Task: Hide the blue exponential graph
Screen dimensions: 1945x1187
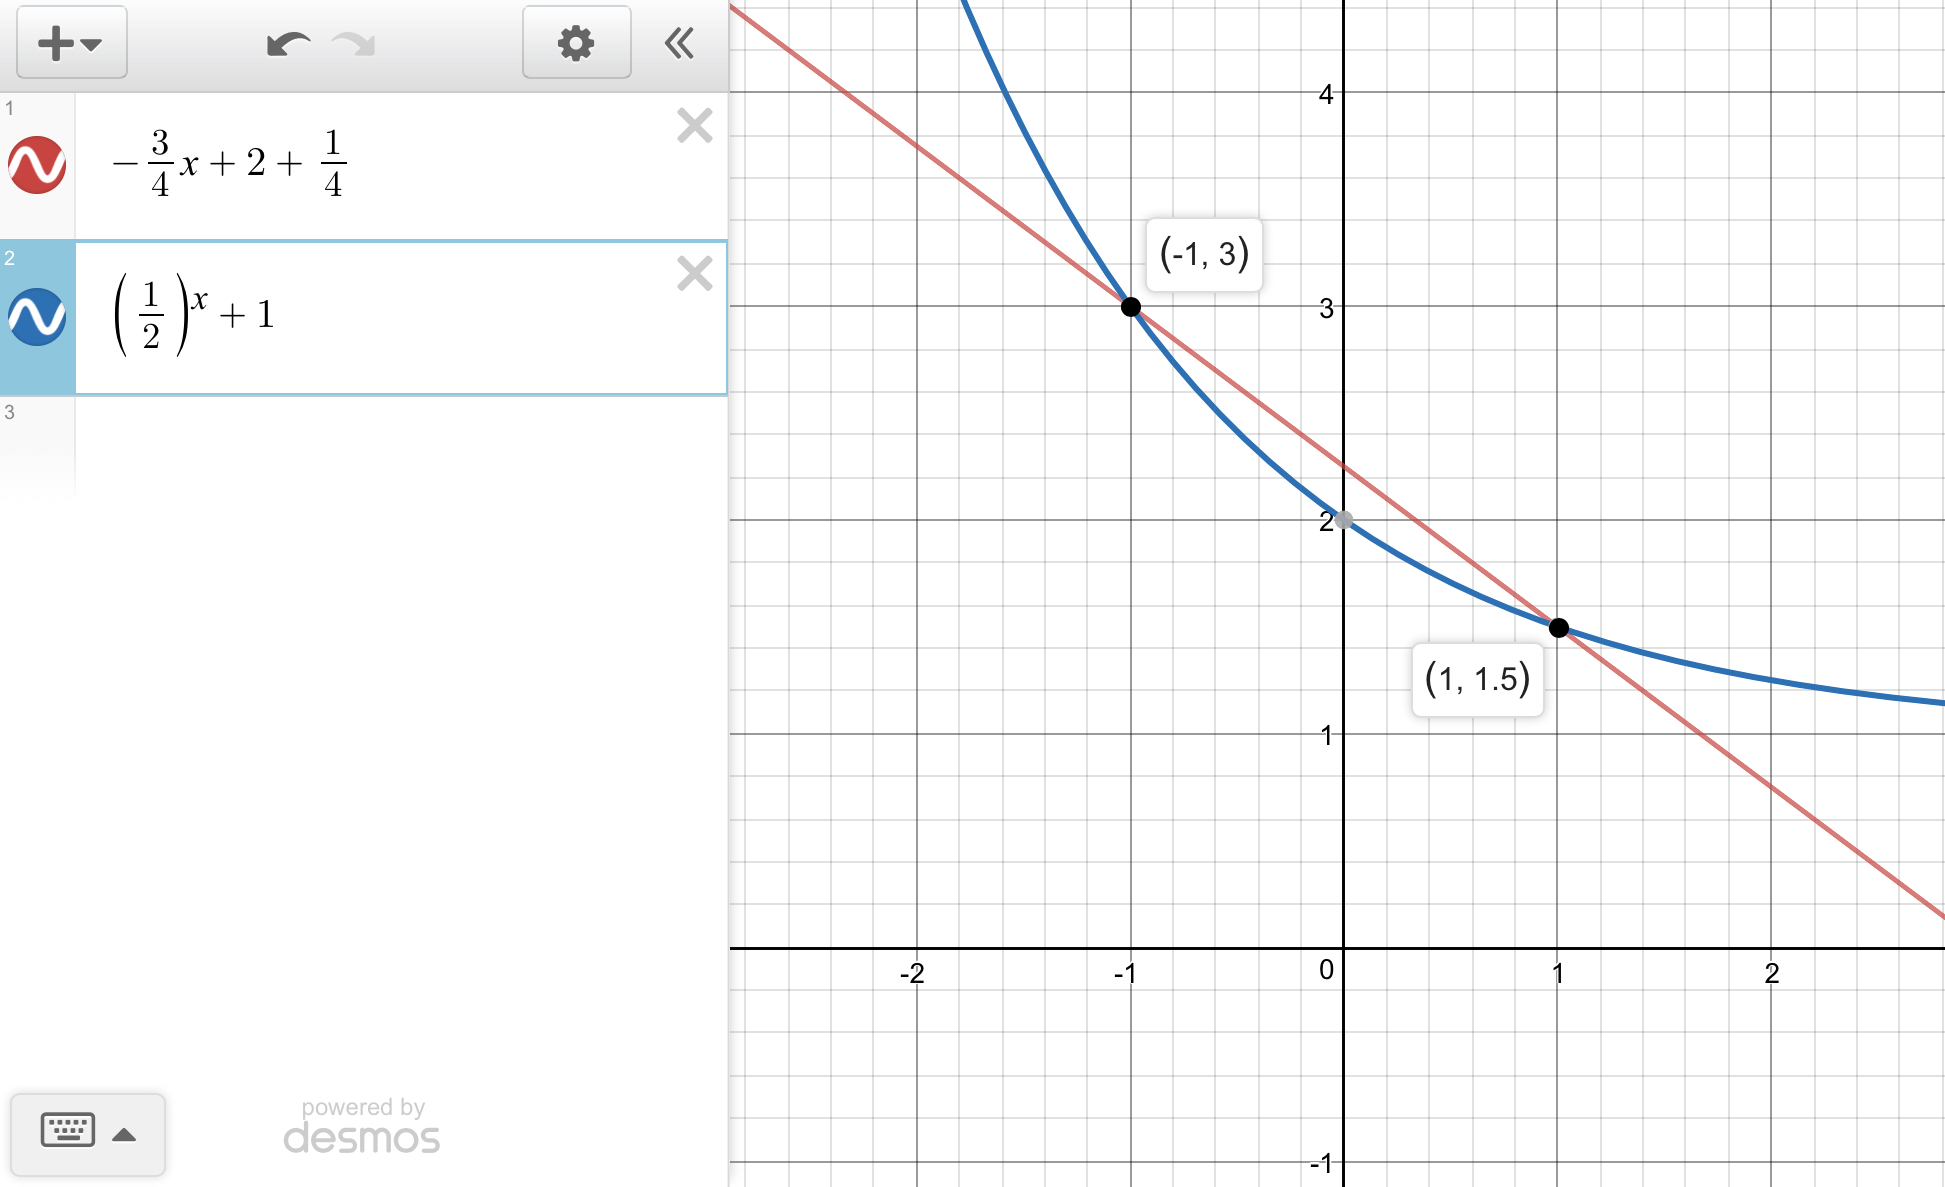Action: (37, 317)
